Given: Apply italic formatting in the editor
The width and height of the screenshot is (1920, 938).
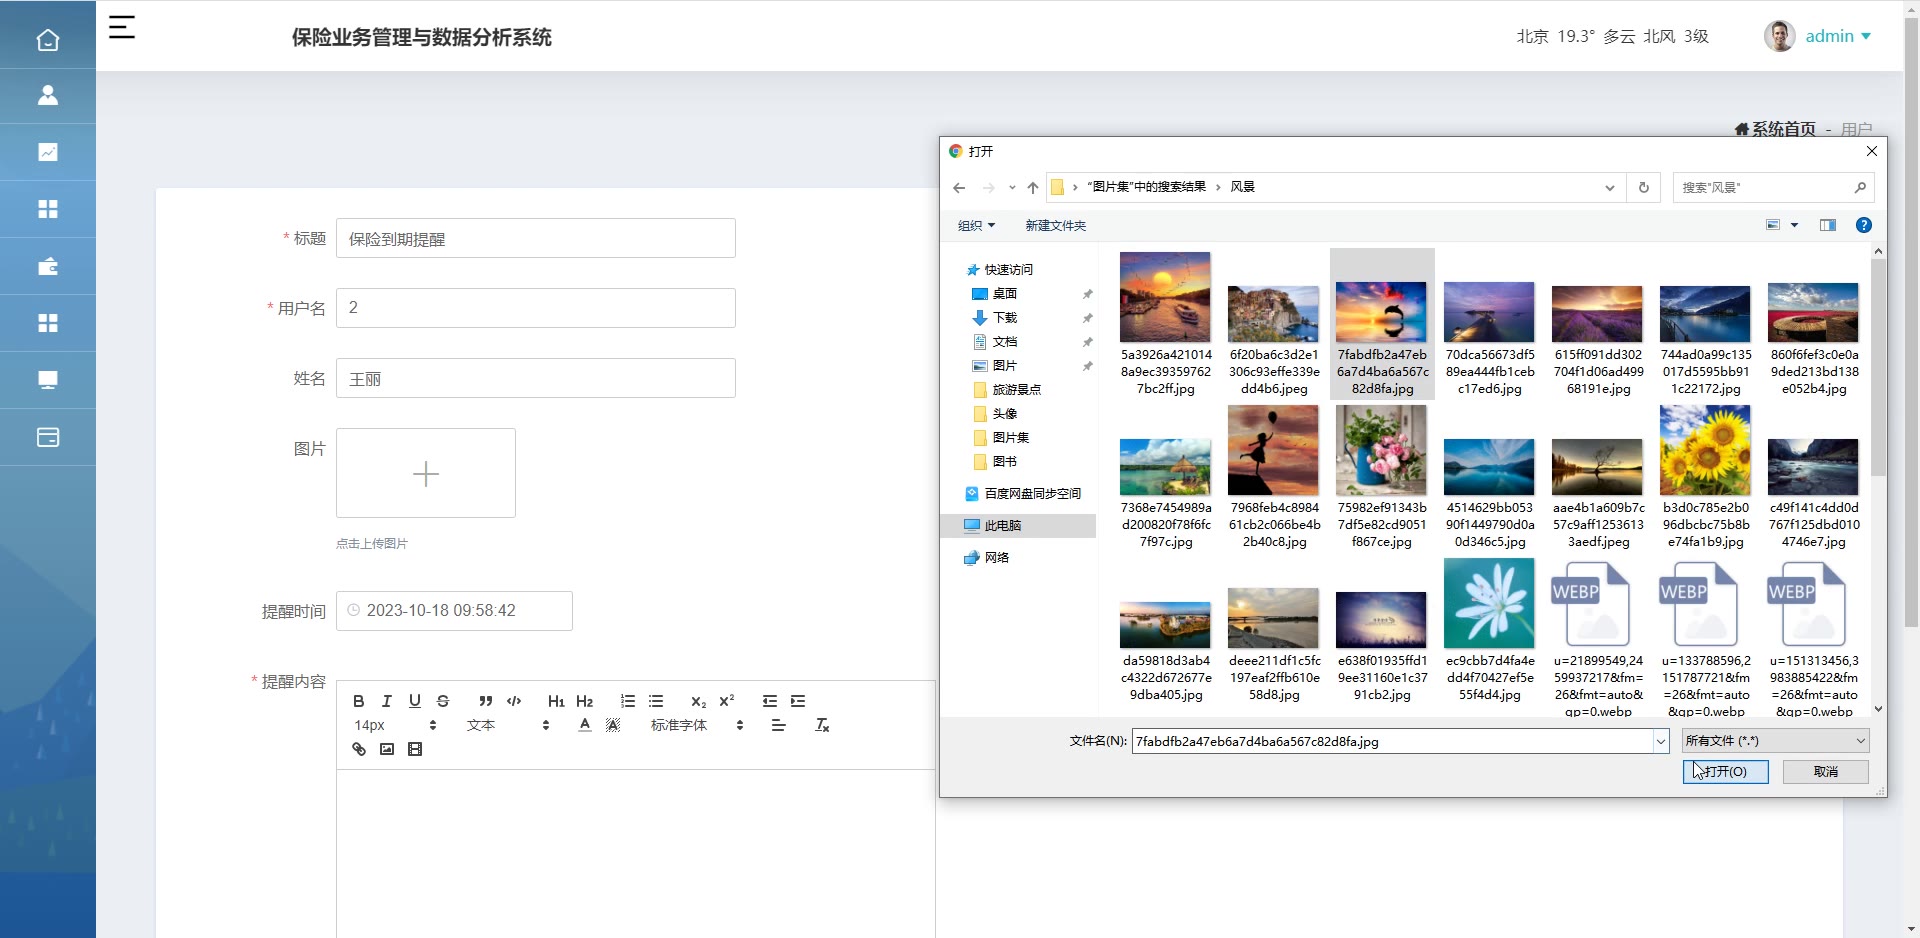Looking at the screenshot, I should click(x=387, y=701).
